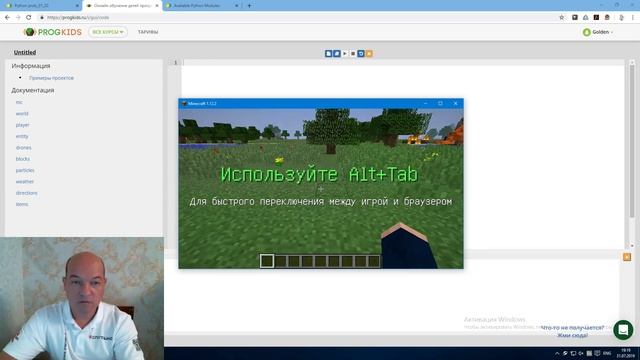Open the ТАРИФЫ menu item
Viewport: 640px width, 360px height.
[148, 32]
